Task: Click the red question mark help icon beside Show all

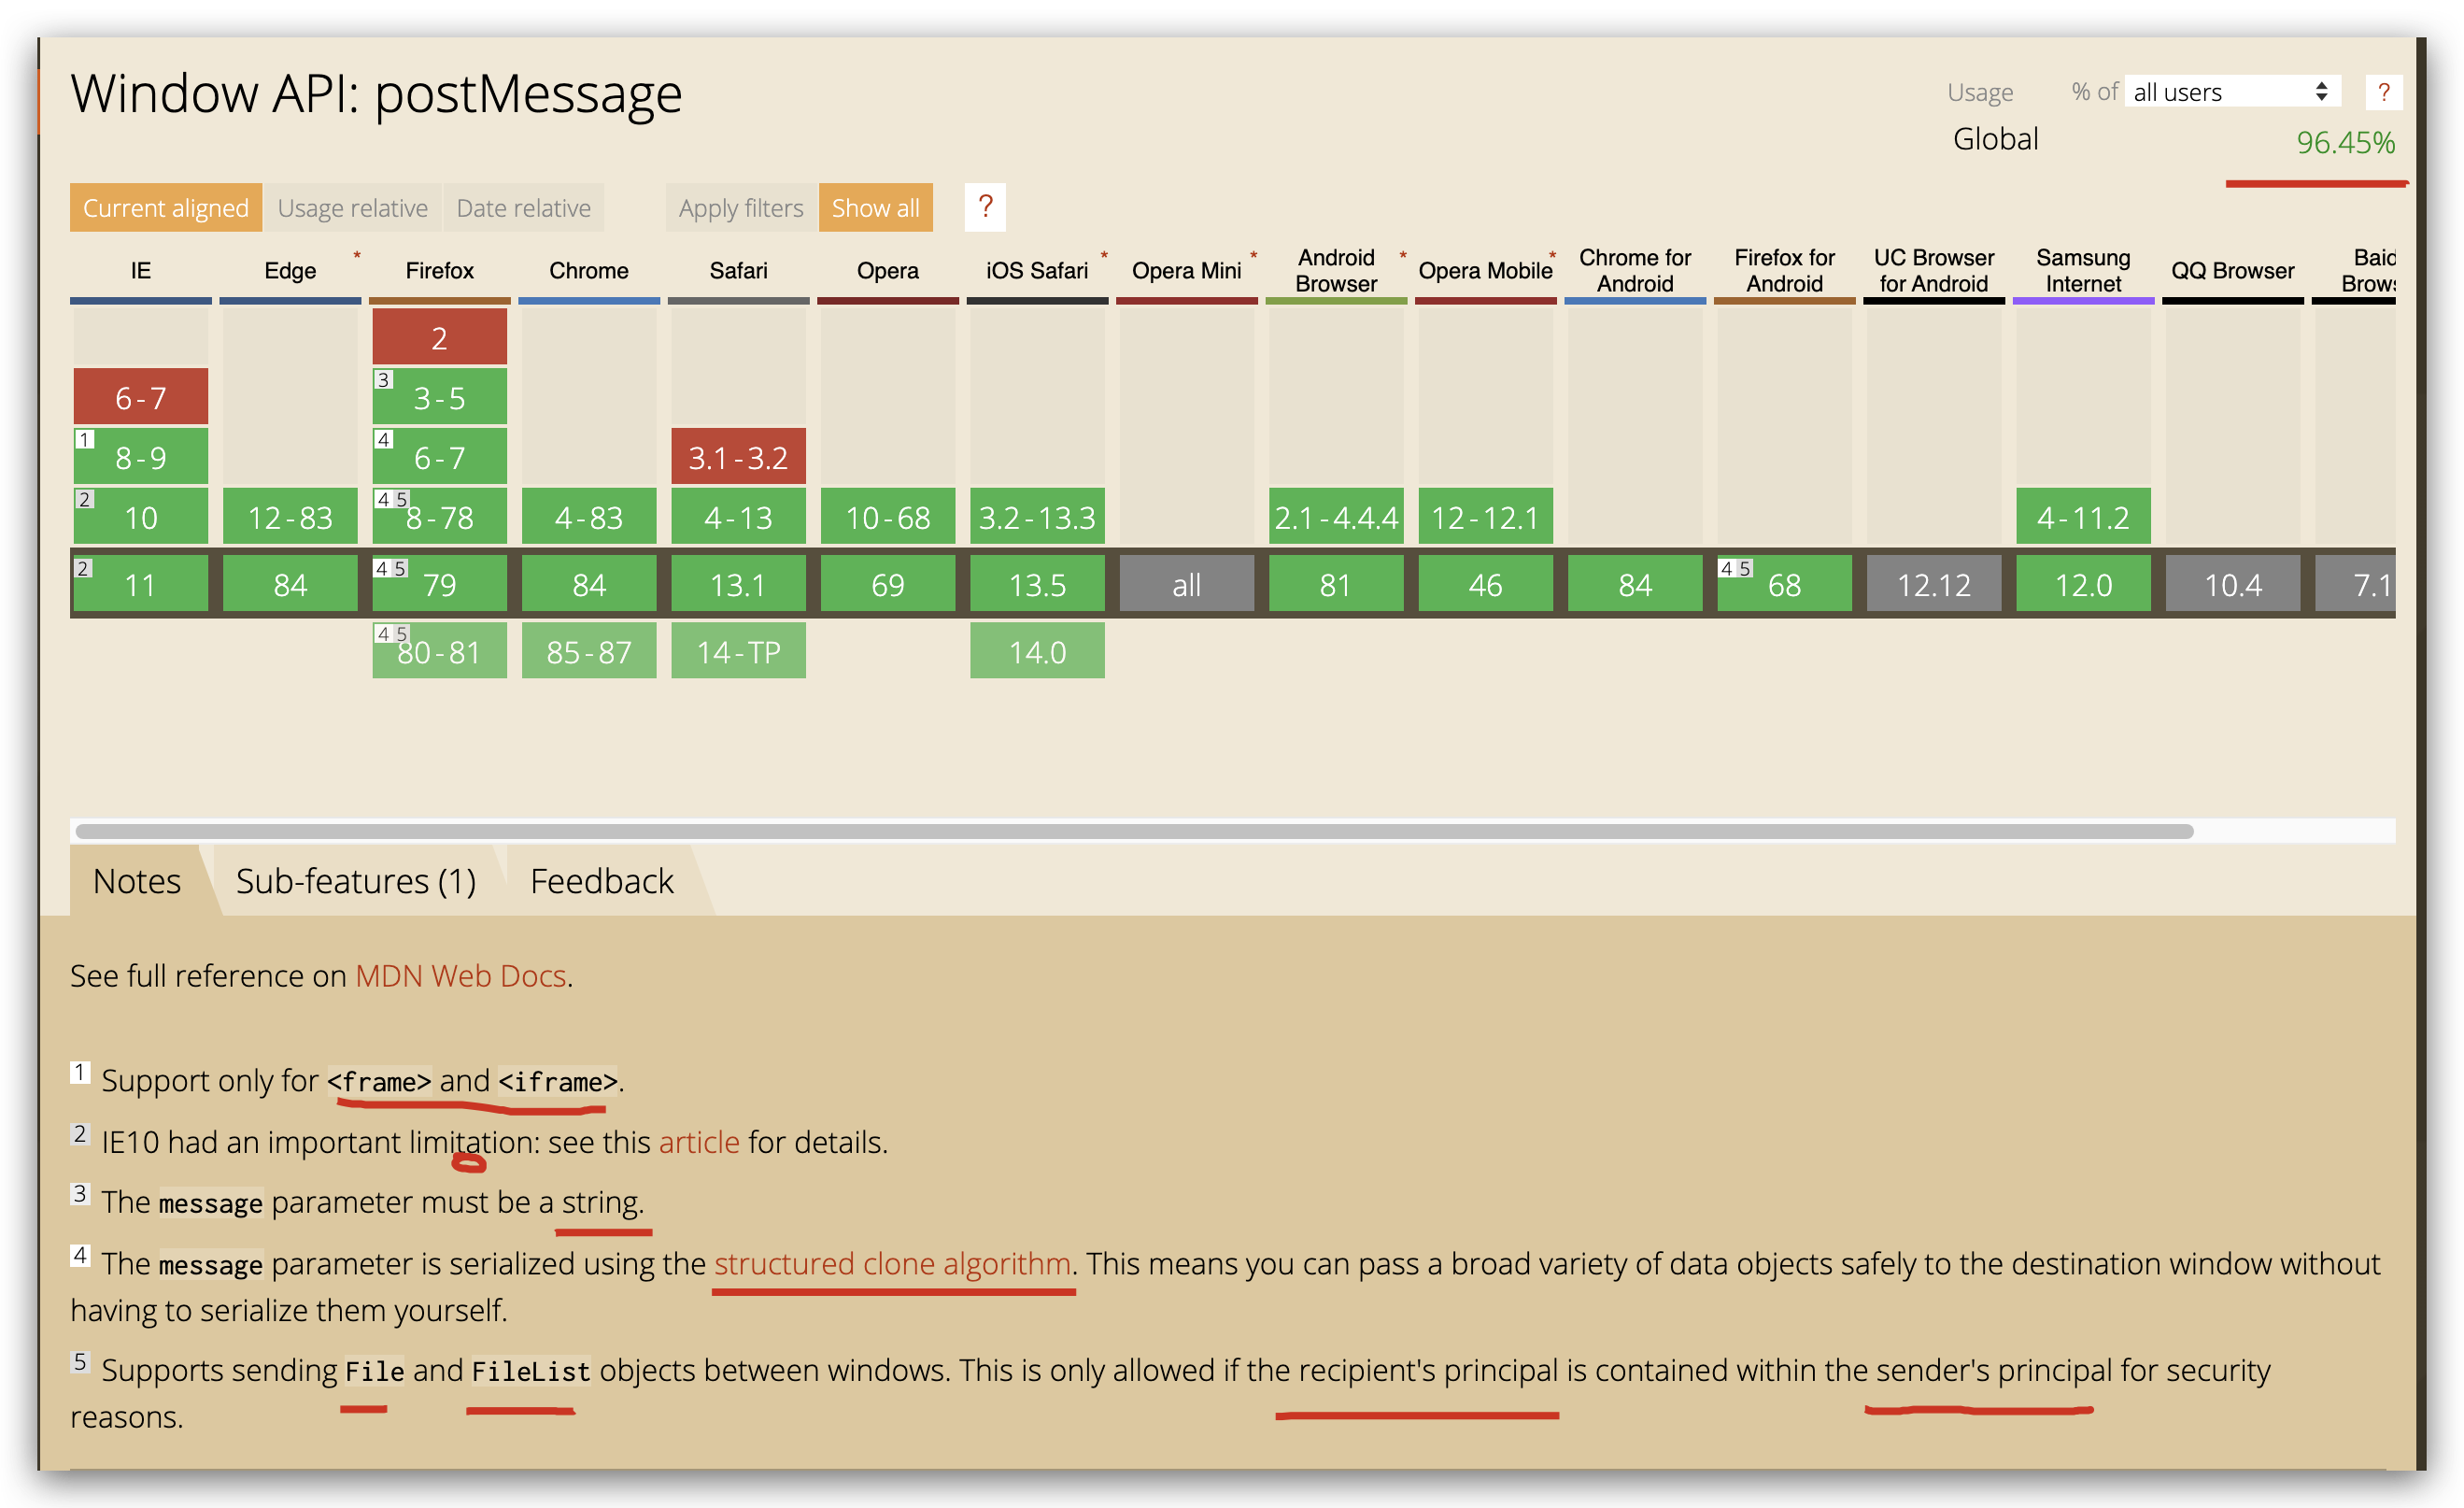Action: coord(985,207)
